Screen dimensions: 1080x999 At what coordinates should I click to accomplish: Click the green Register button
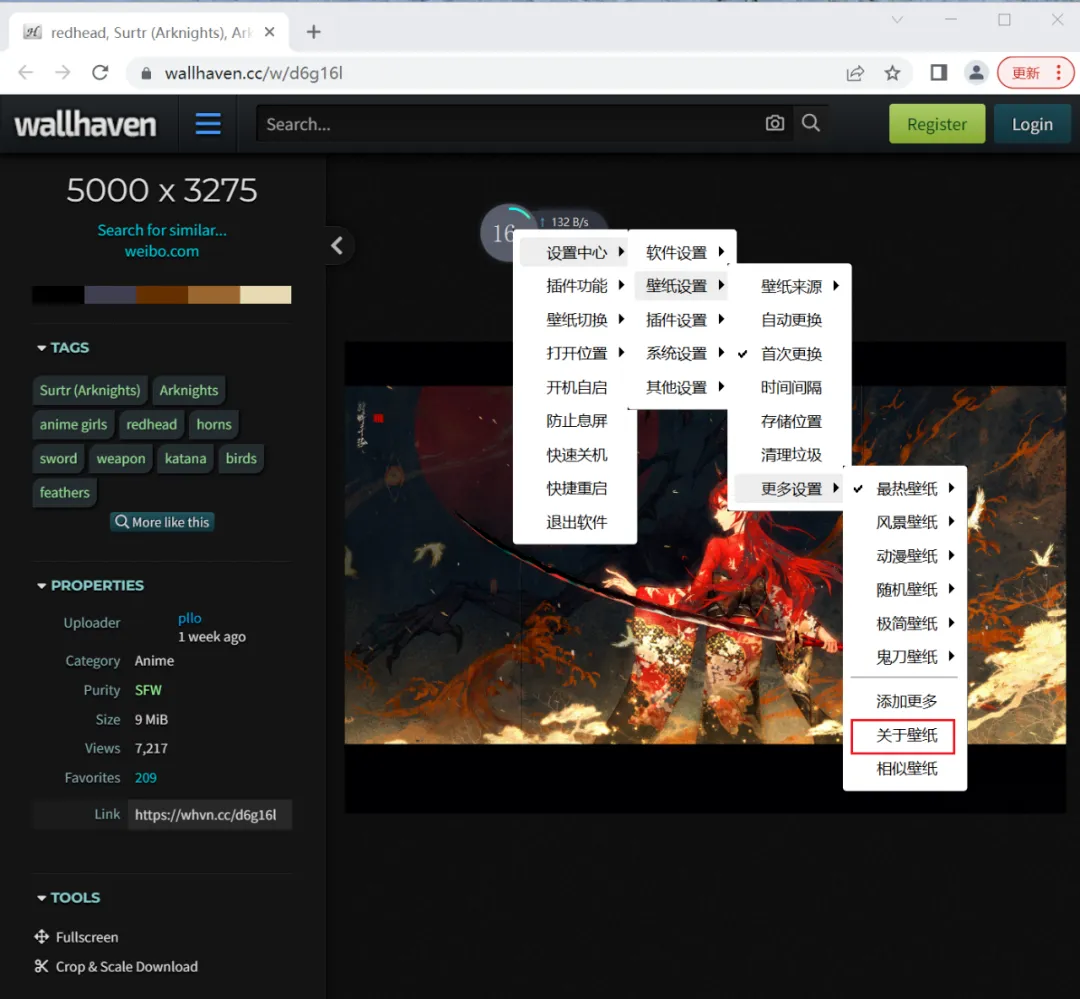click(x=936, y=124)
